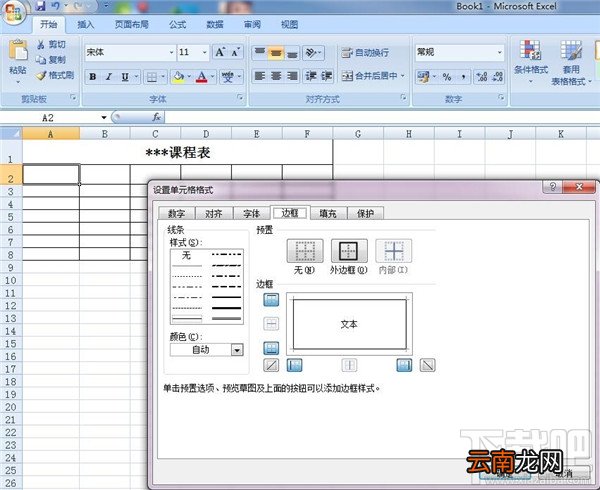Center cell text horizontally
Viewport: 600px width, 490px height.
coord(276,76)
